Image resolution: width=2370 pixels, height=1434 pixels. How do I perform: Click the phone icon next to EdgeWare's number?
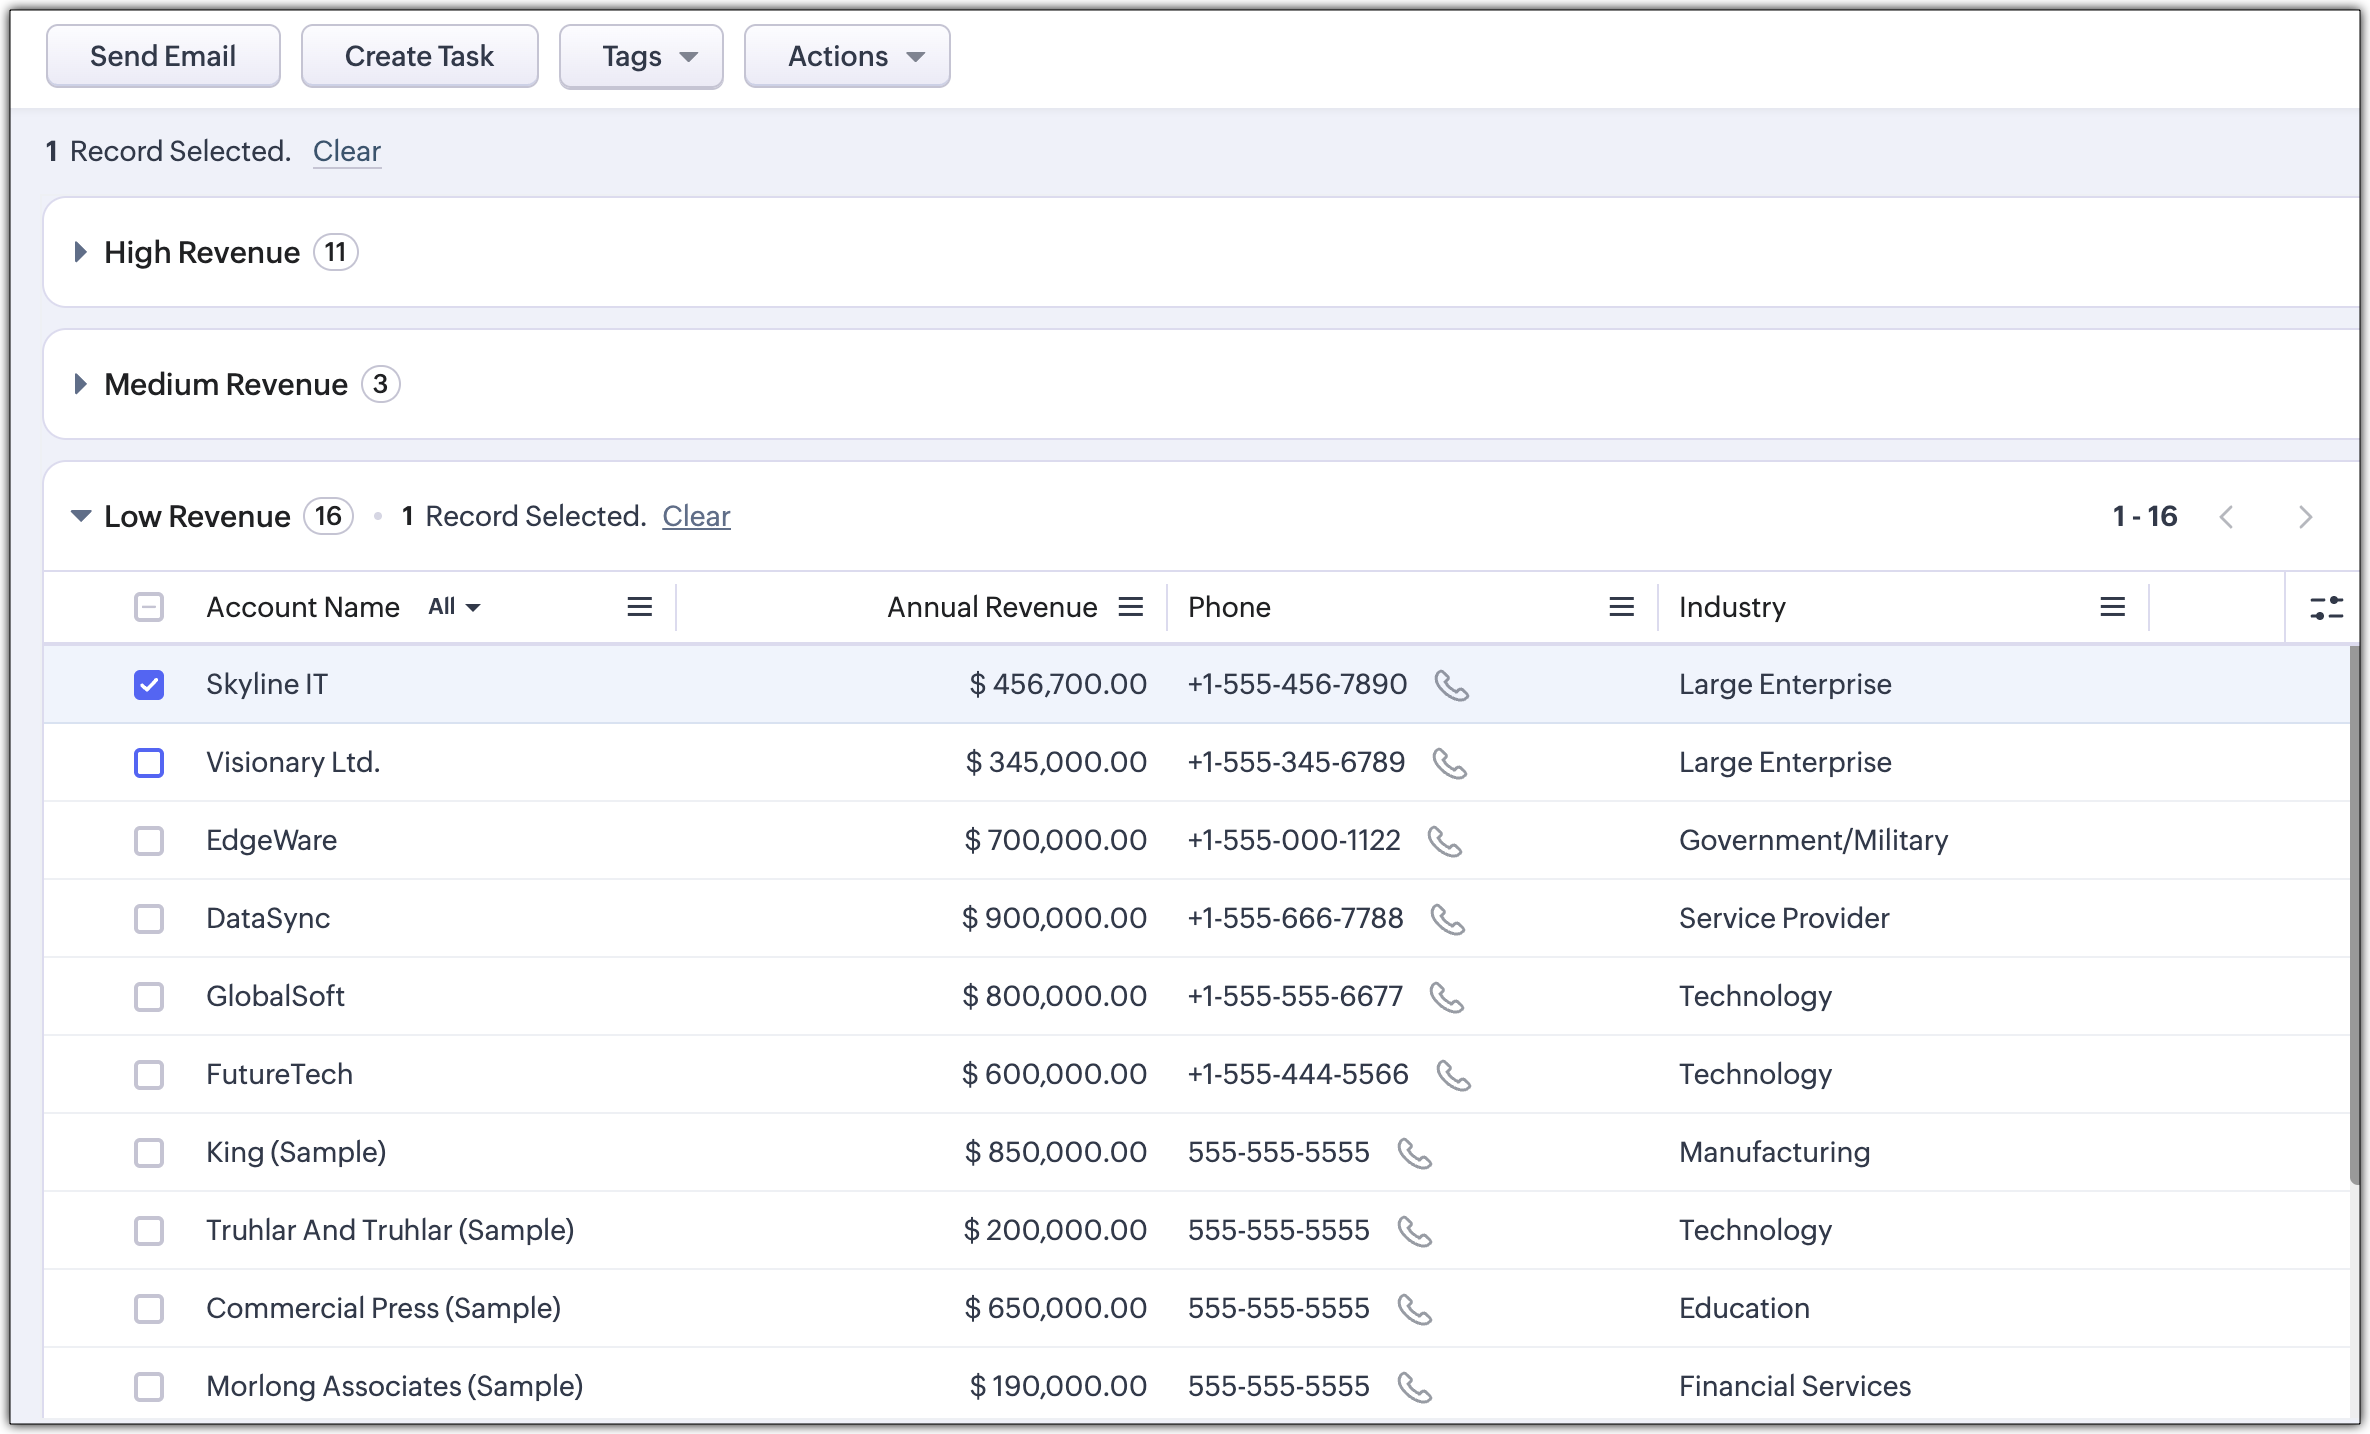click(1444, 841)
